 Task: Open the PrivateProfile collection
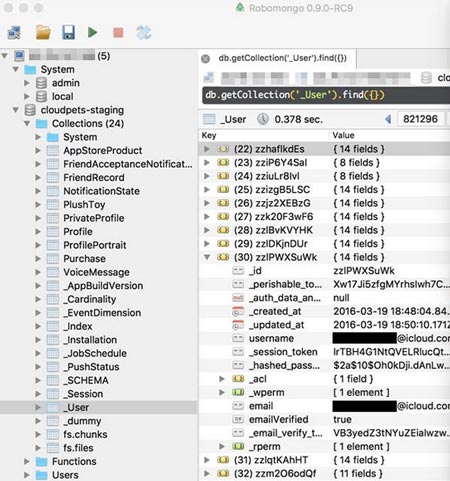(x=94, y=218)
